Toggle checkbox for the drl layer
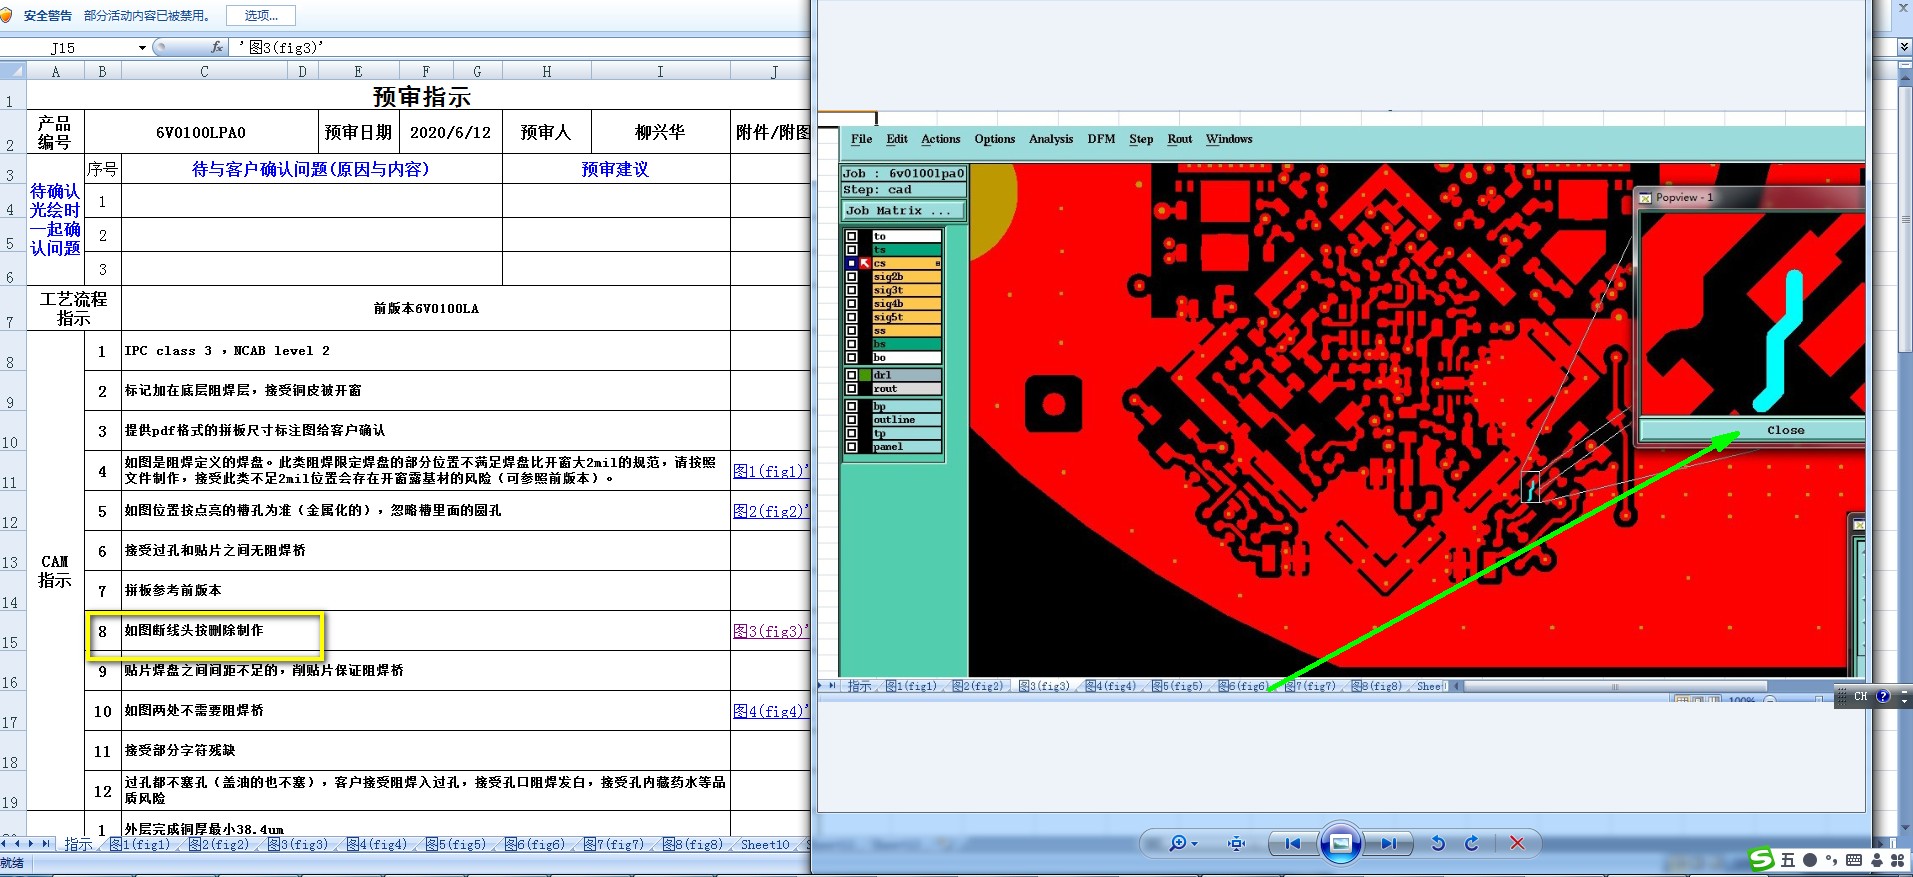1913x877 pixels. pyautogui.click(x=852, y=375)
